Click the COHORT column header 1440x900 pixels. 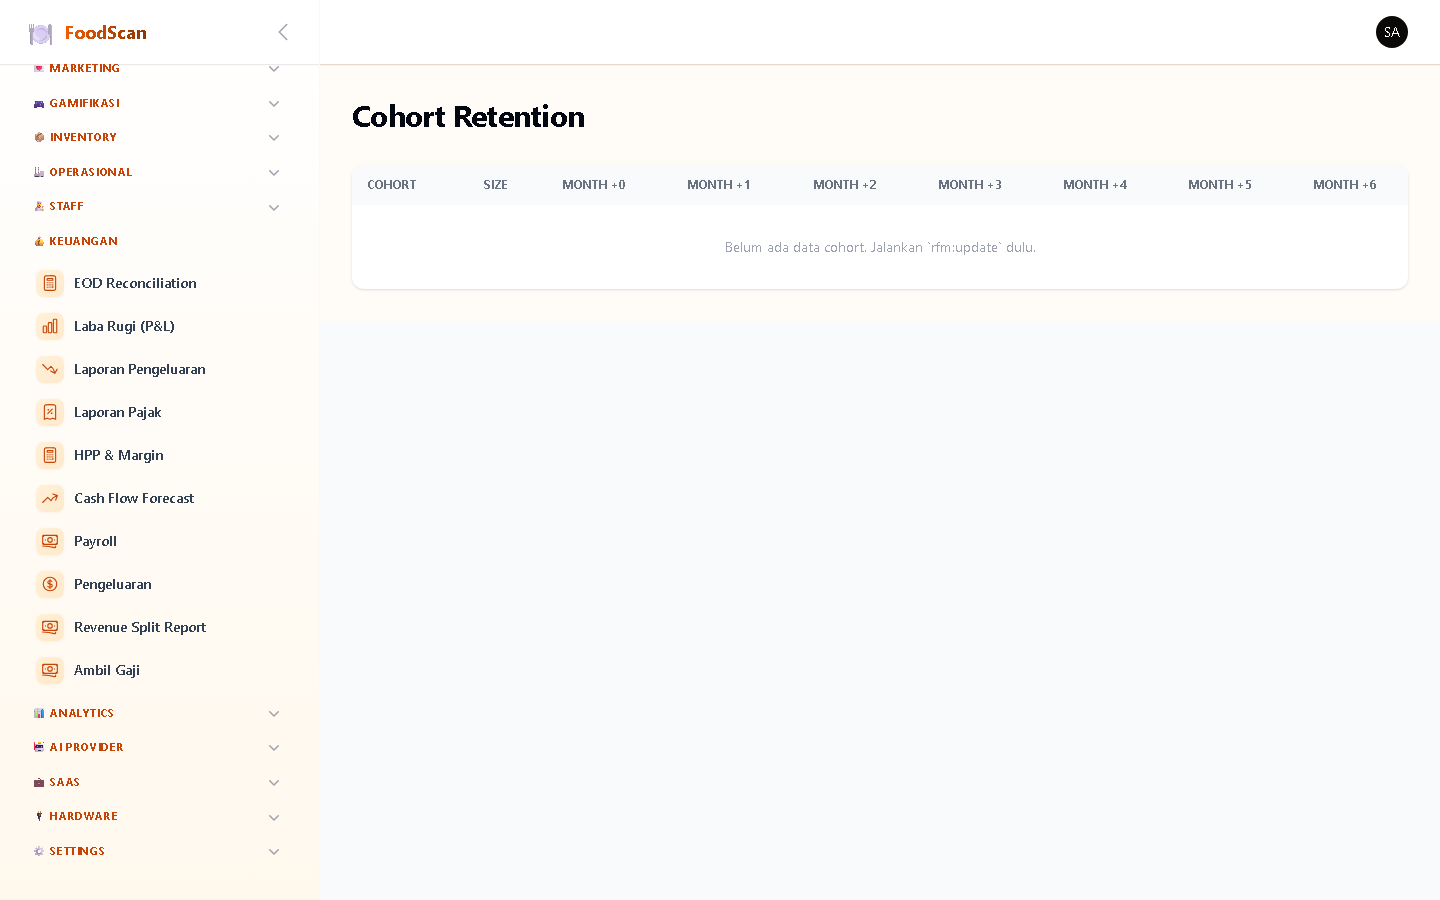click(x=392, y=185)
